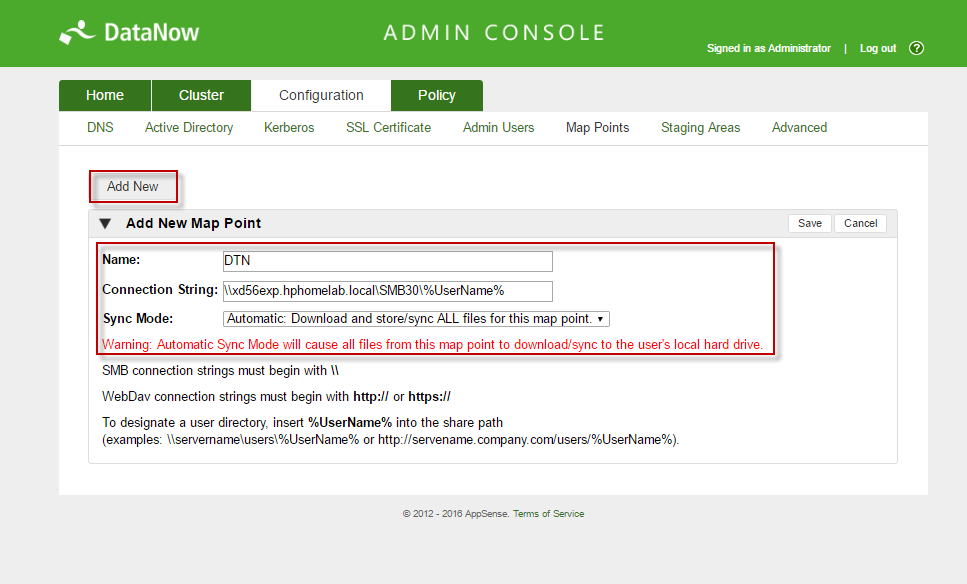Open the Sync Mode dropdown
Screen dimensions: 967x584
[x=416, y=319]
